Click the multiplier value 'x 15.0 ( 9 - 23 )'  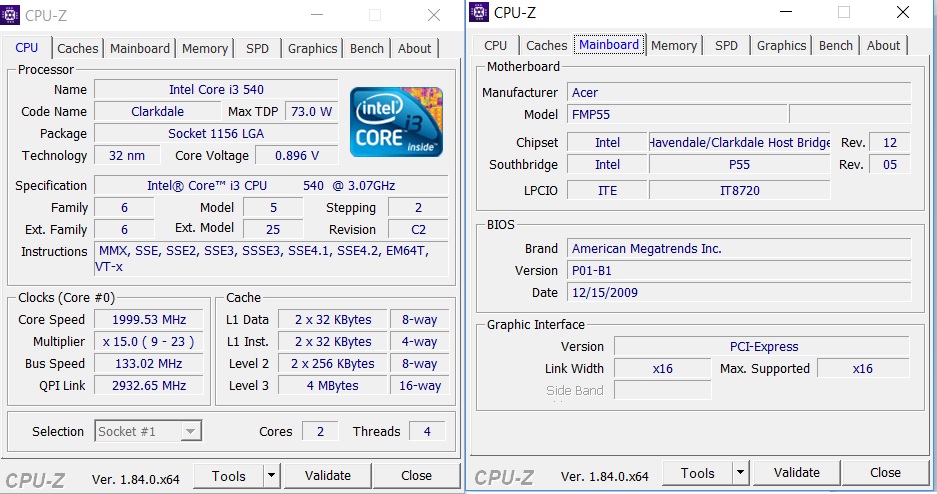tap(149, 342)
